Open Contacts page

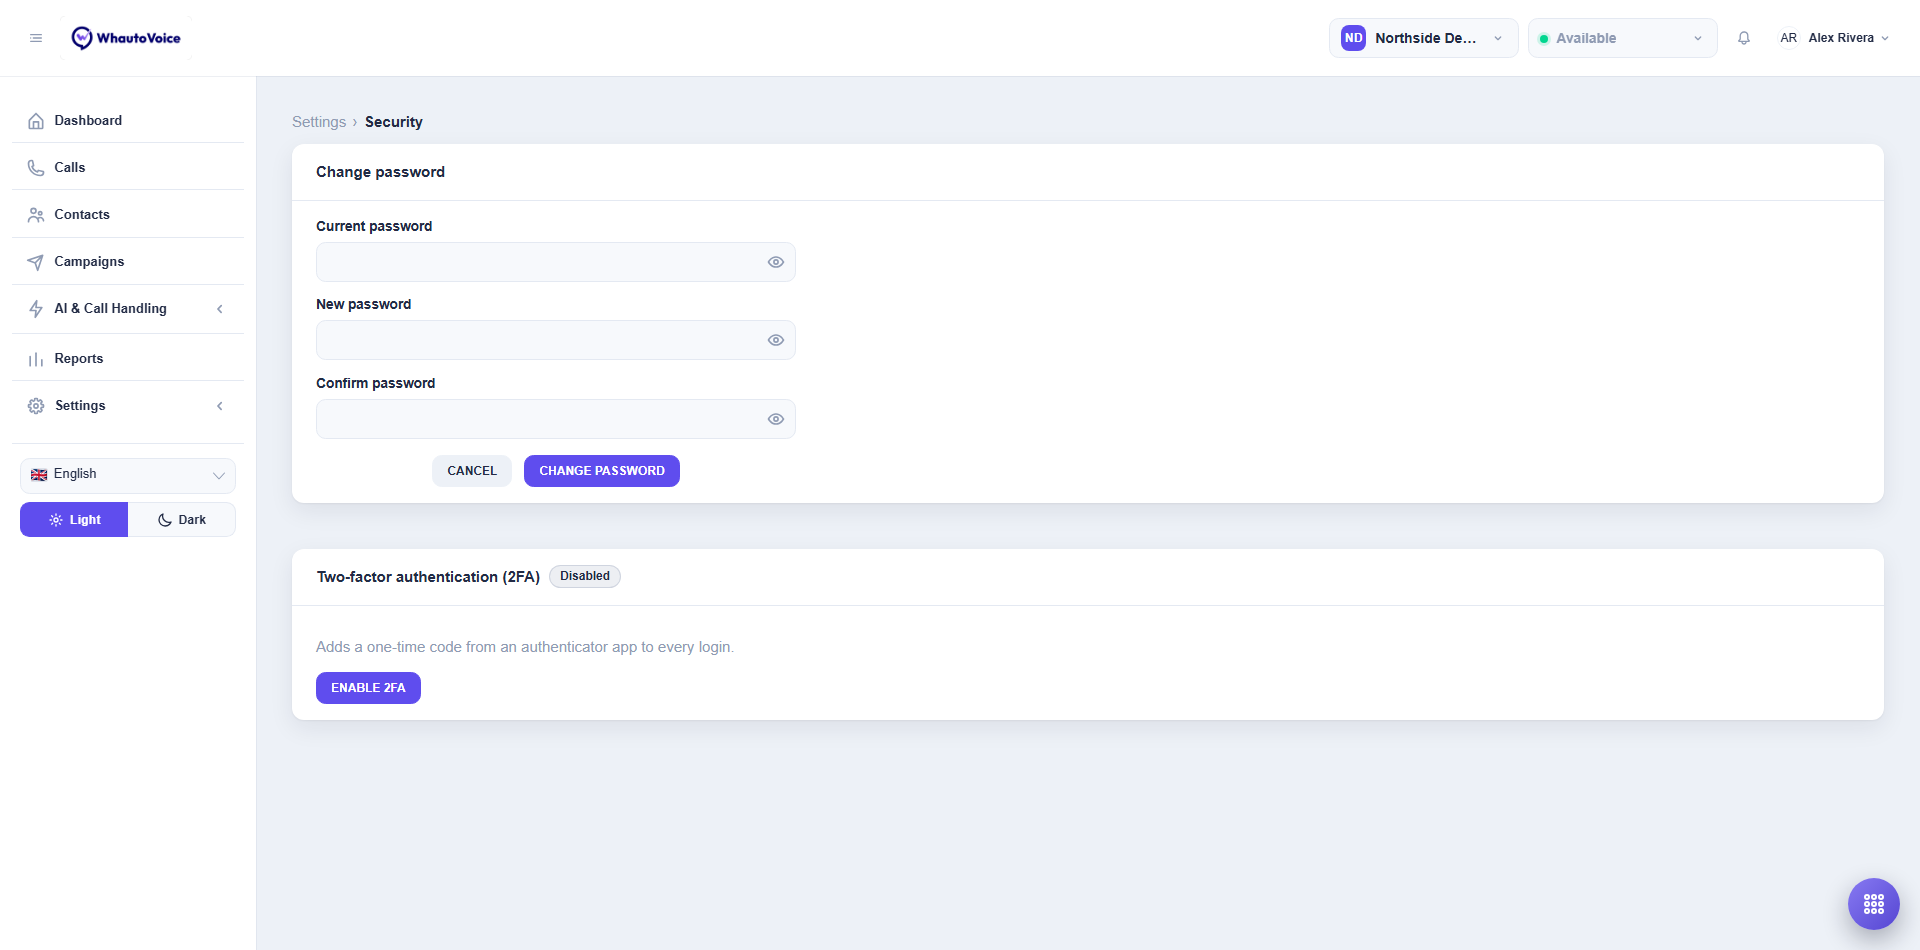click(128, 215)
